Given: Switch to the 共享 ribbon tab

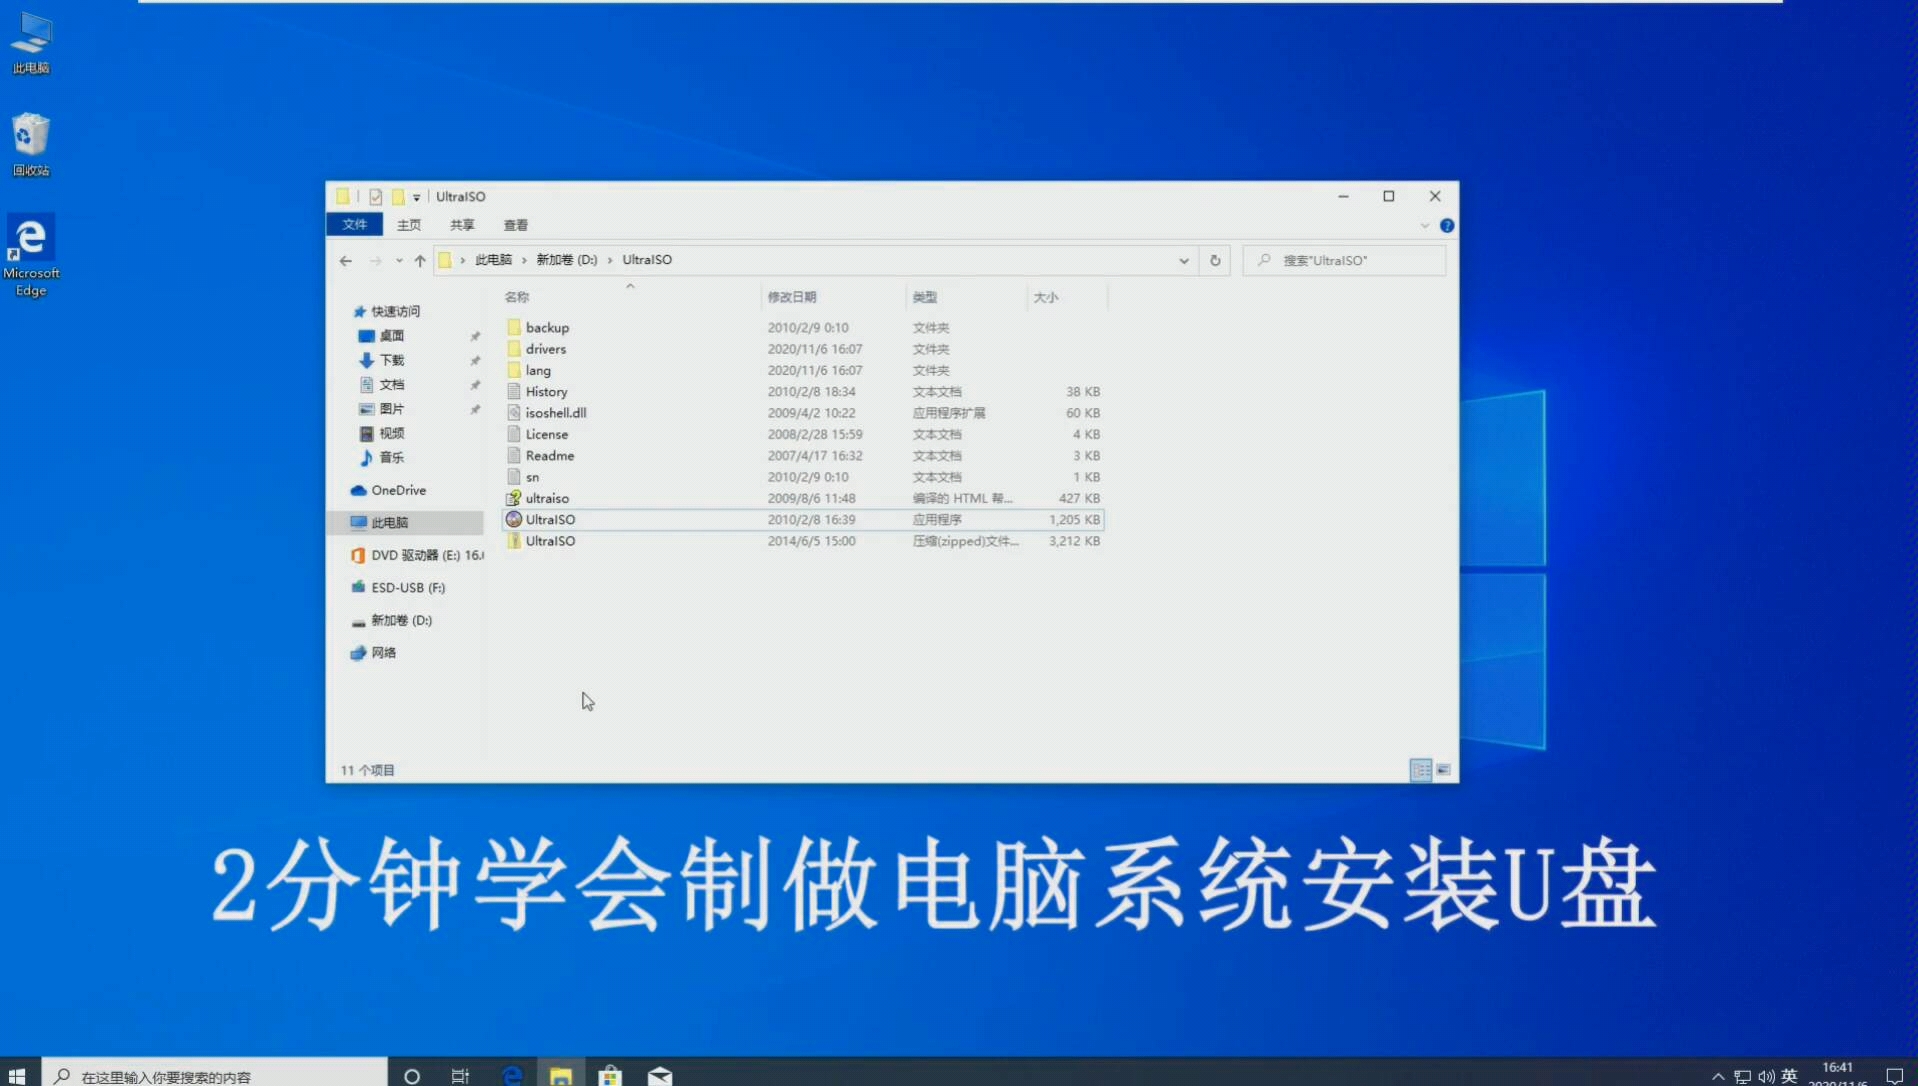Looking at the screenshot, I should (462, 225).
